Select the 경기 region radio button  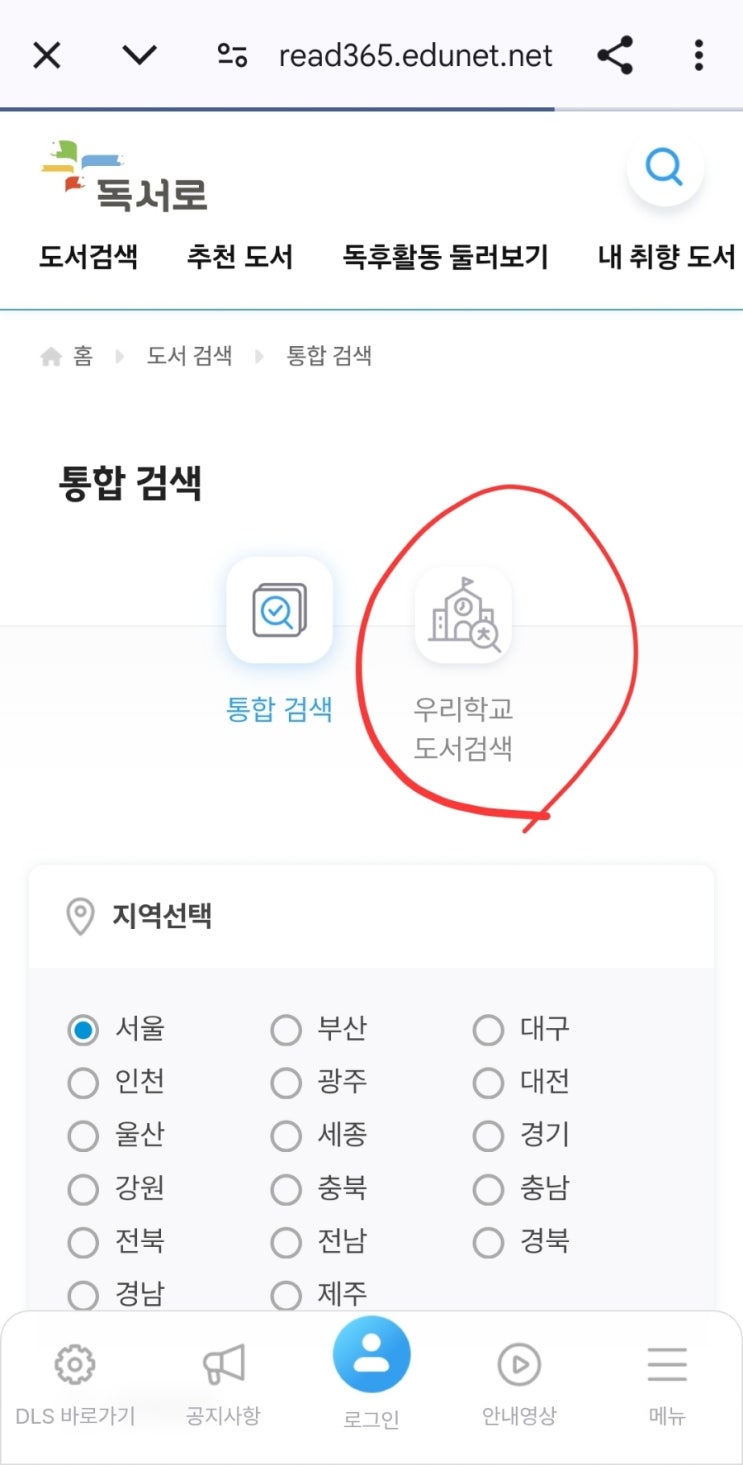(x=488, y=1136)
